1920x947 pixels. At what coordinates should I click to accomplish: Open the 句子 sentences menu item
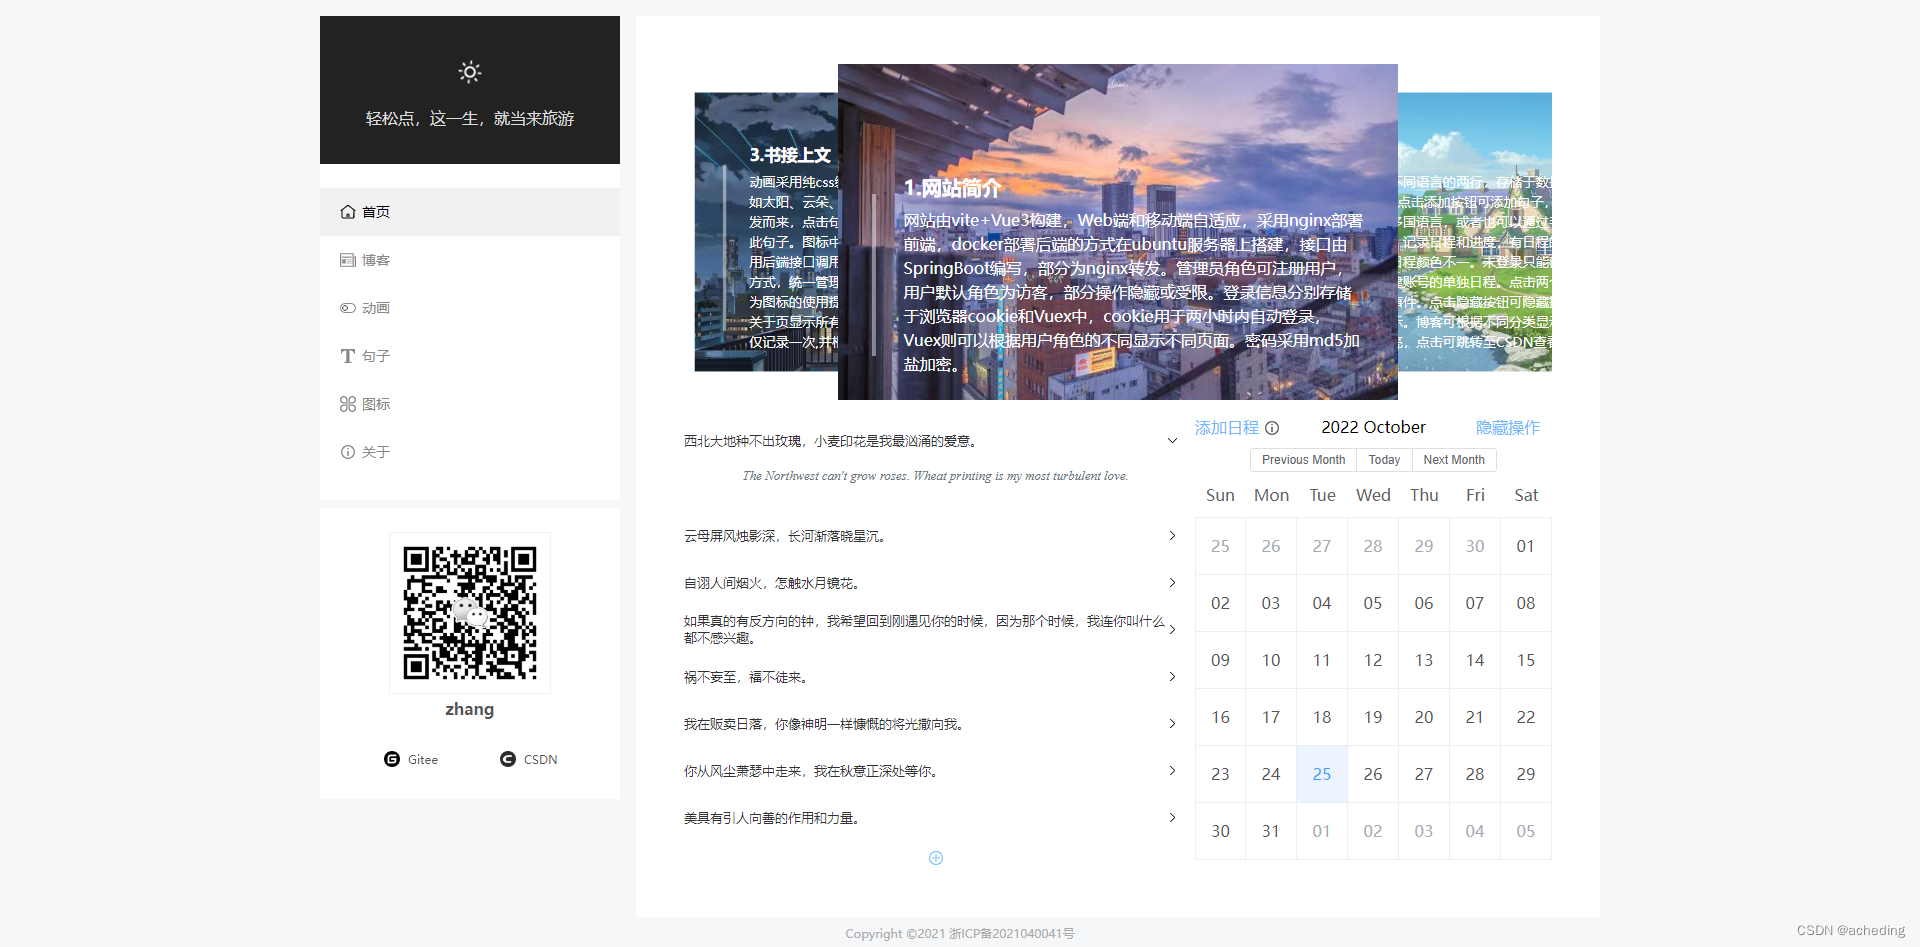coord(470,356)
